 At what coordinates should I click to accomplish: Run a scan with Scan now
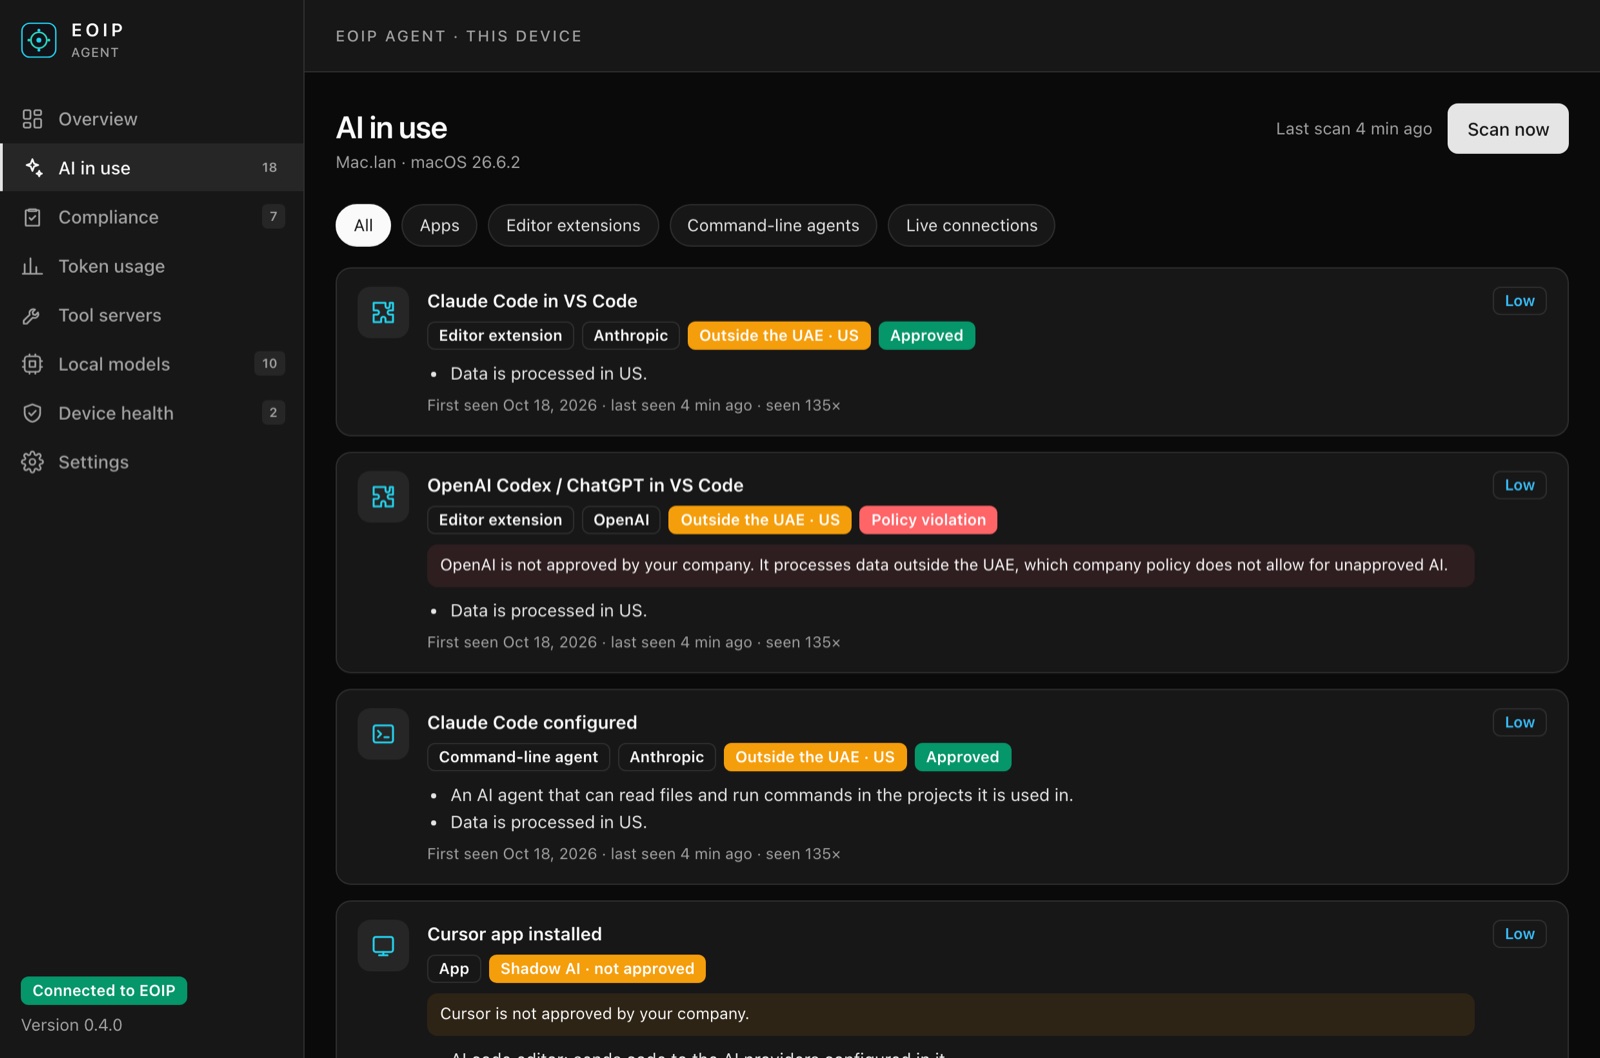1508,129
